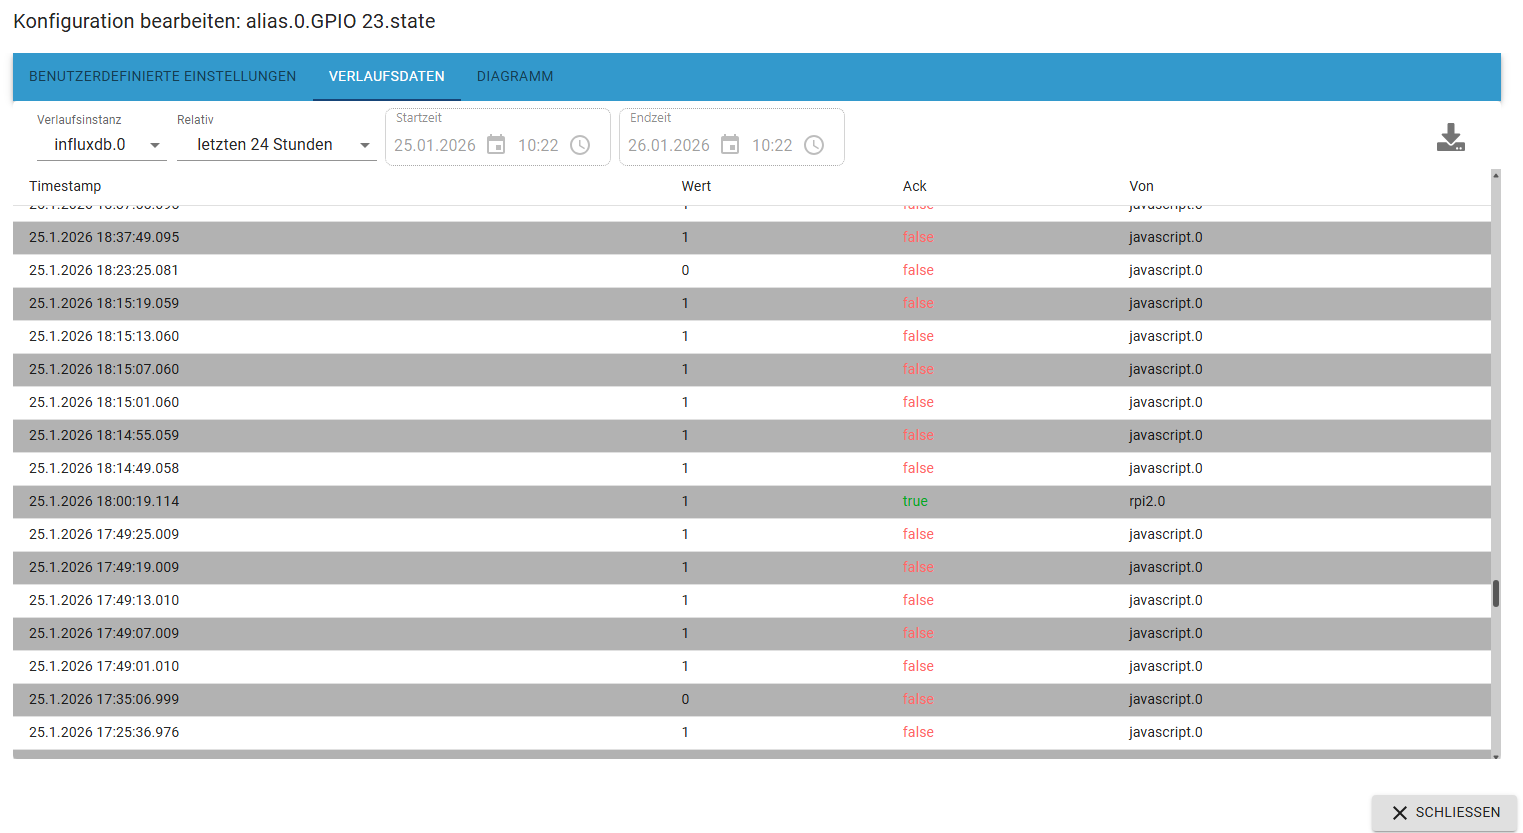Expand the Verlaufsinstanz influxdb.0 dropdown
1523x833 pixels.
[100, 145]
